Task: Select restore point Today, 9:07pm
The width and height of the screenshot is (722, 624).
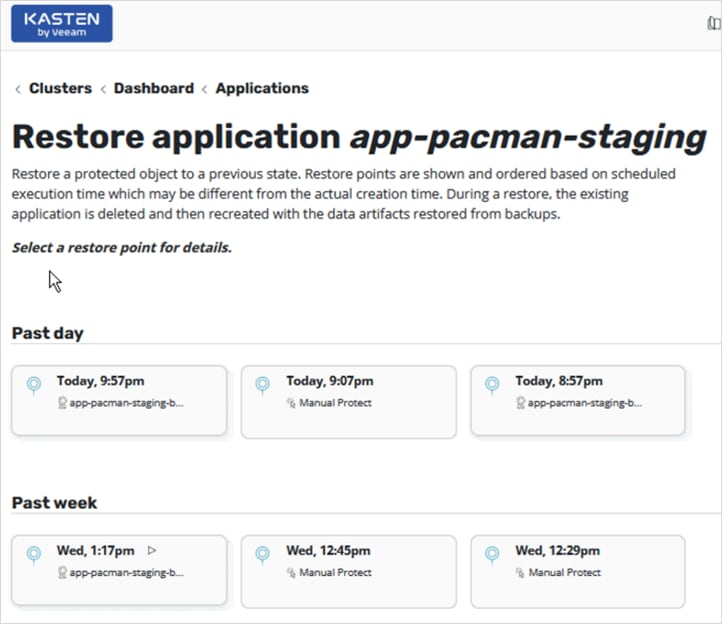Action: (349, 402)
